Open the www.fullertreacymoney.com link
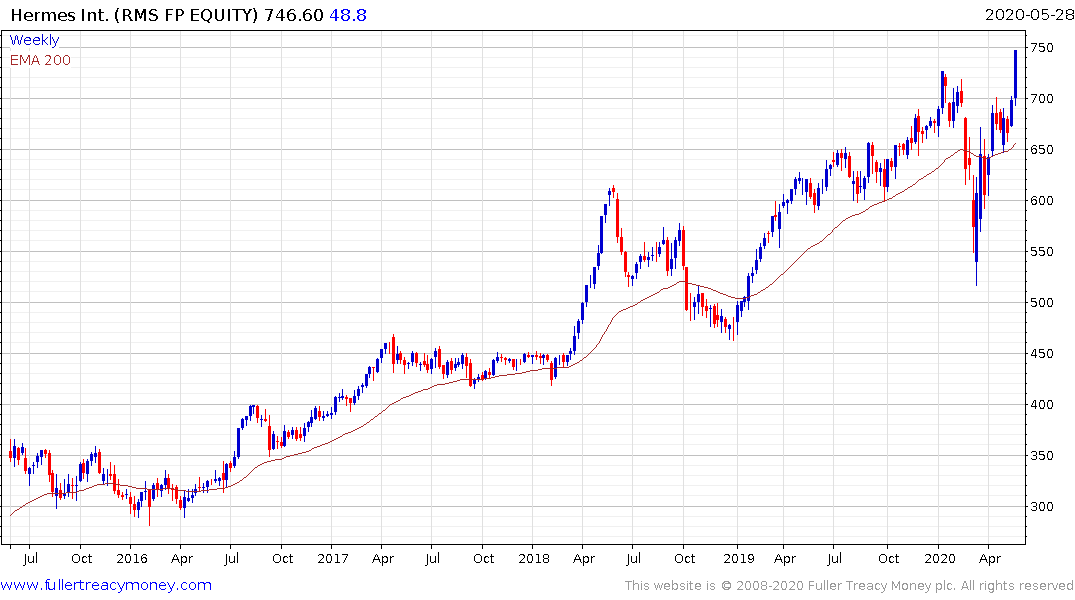 click(x=106, y=585)
